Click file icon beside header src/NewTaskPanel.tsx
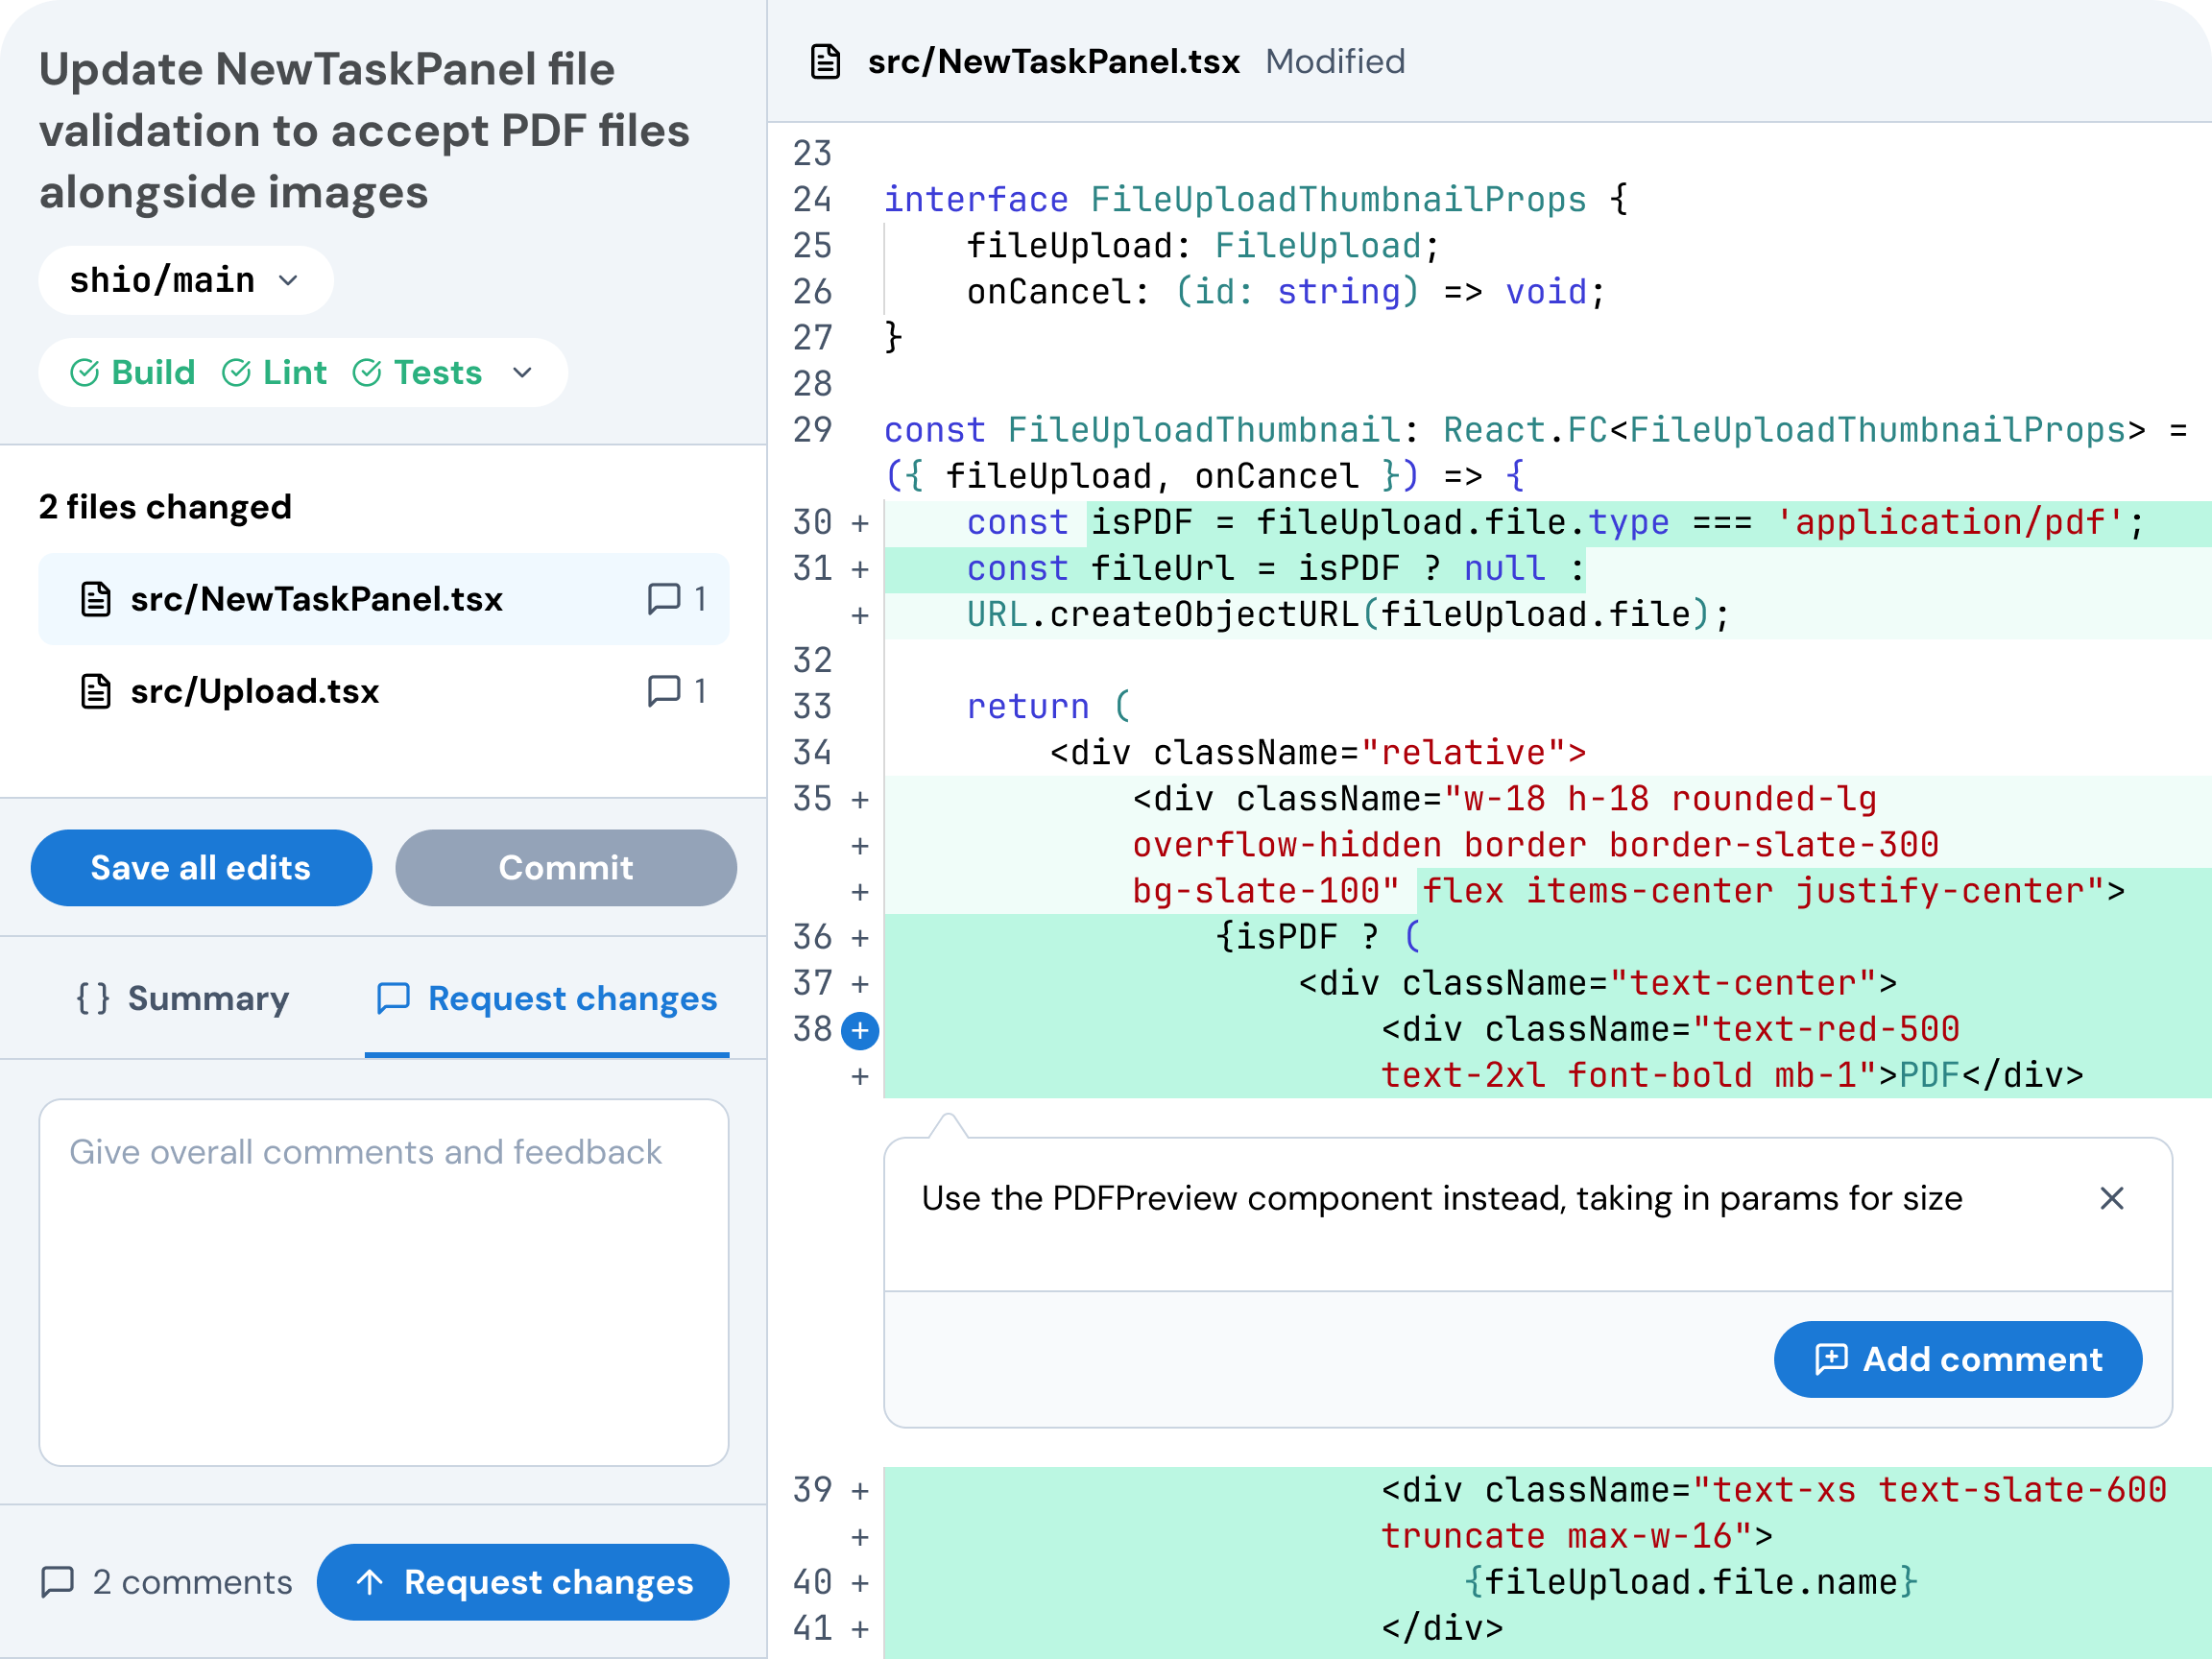2212x1659 pixels. click(825, 62)
